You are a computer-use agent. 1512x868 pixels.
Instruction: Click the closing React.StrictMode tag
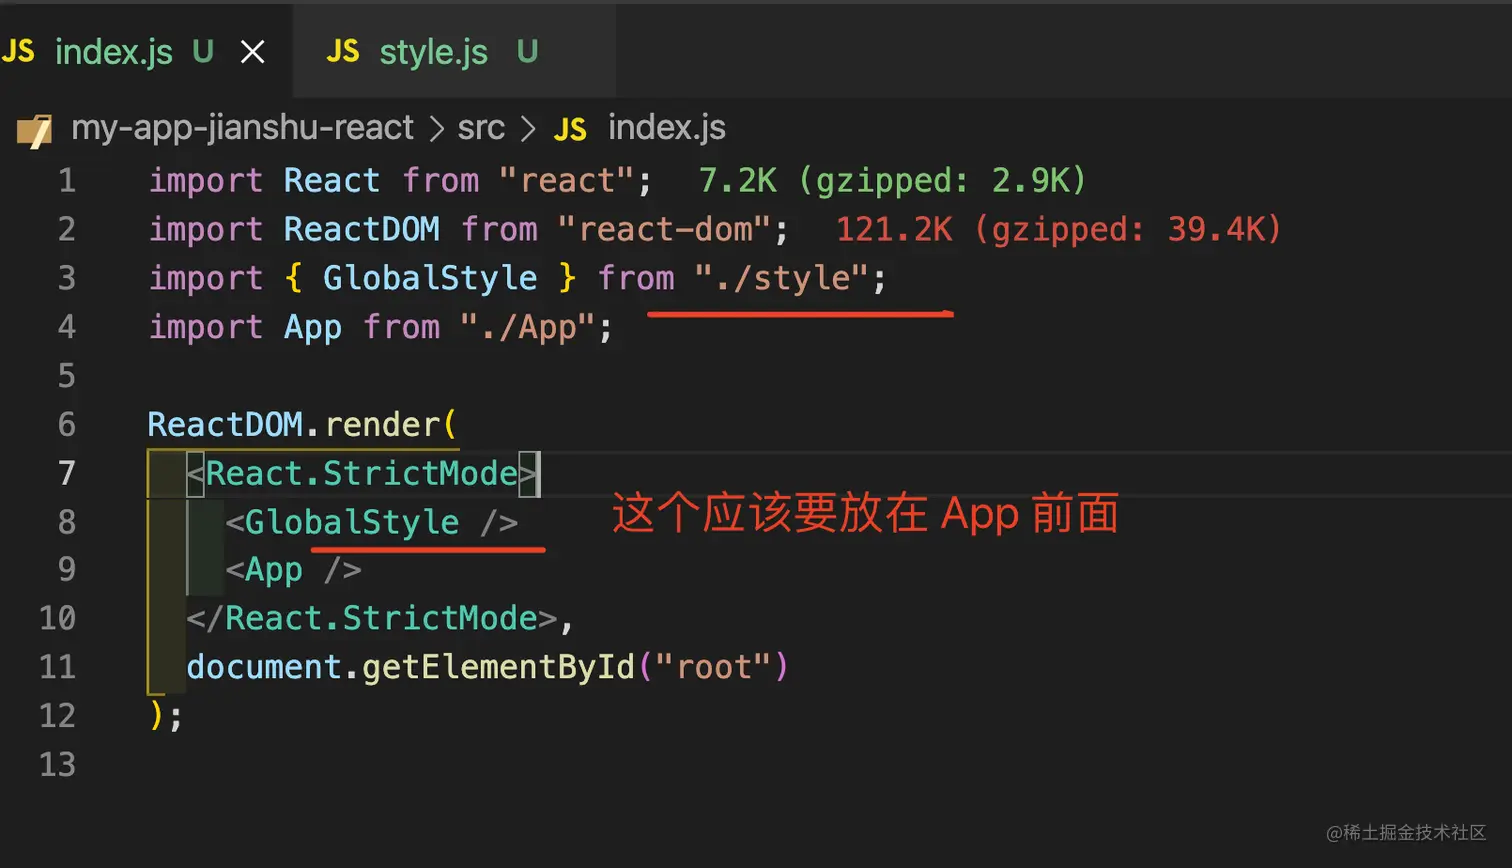371,619
